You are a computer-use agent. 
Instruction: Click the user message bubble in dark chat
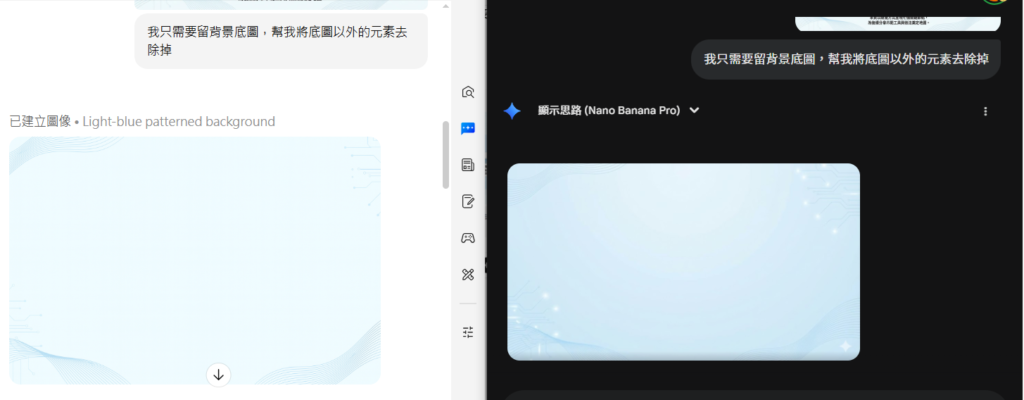click(x=845, y=59)
